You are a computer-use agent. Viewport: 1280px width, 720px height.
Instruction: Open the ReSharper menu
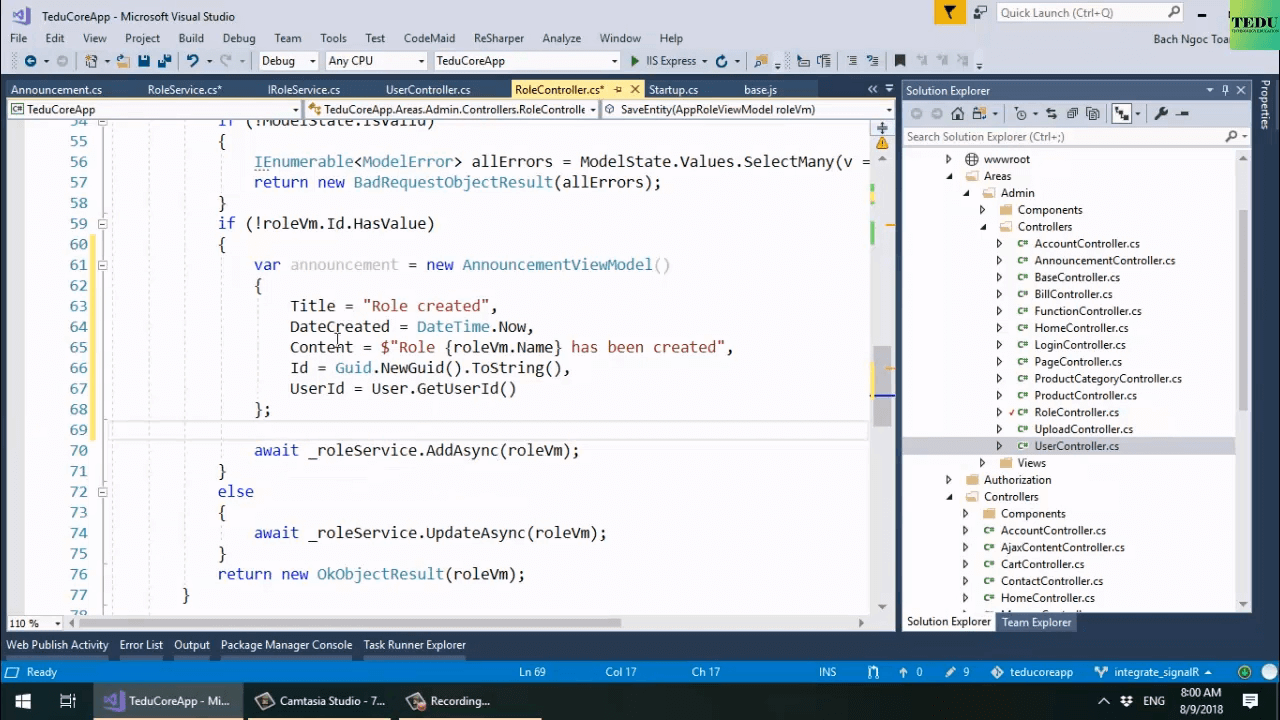pos(498,38)
